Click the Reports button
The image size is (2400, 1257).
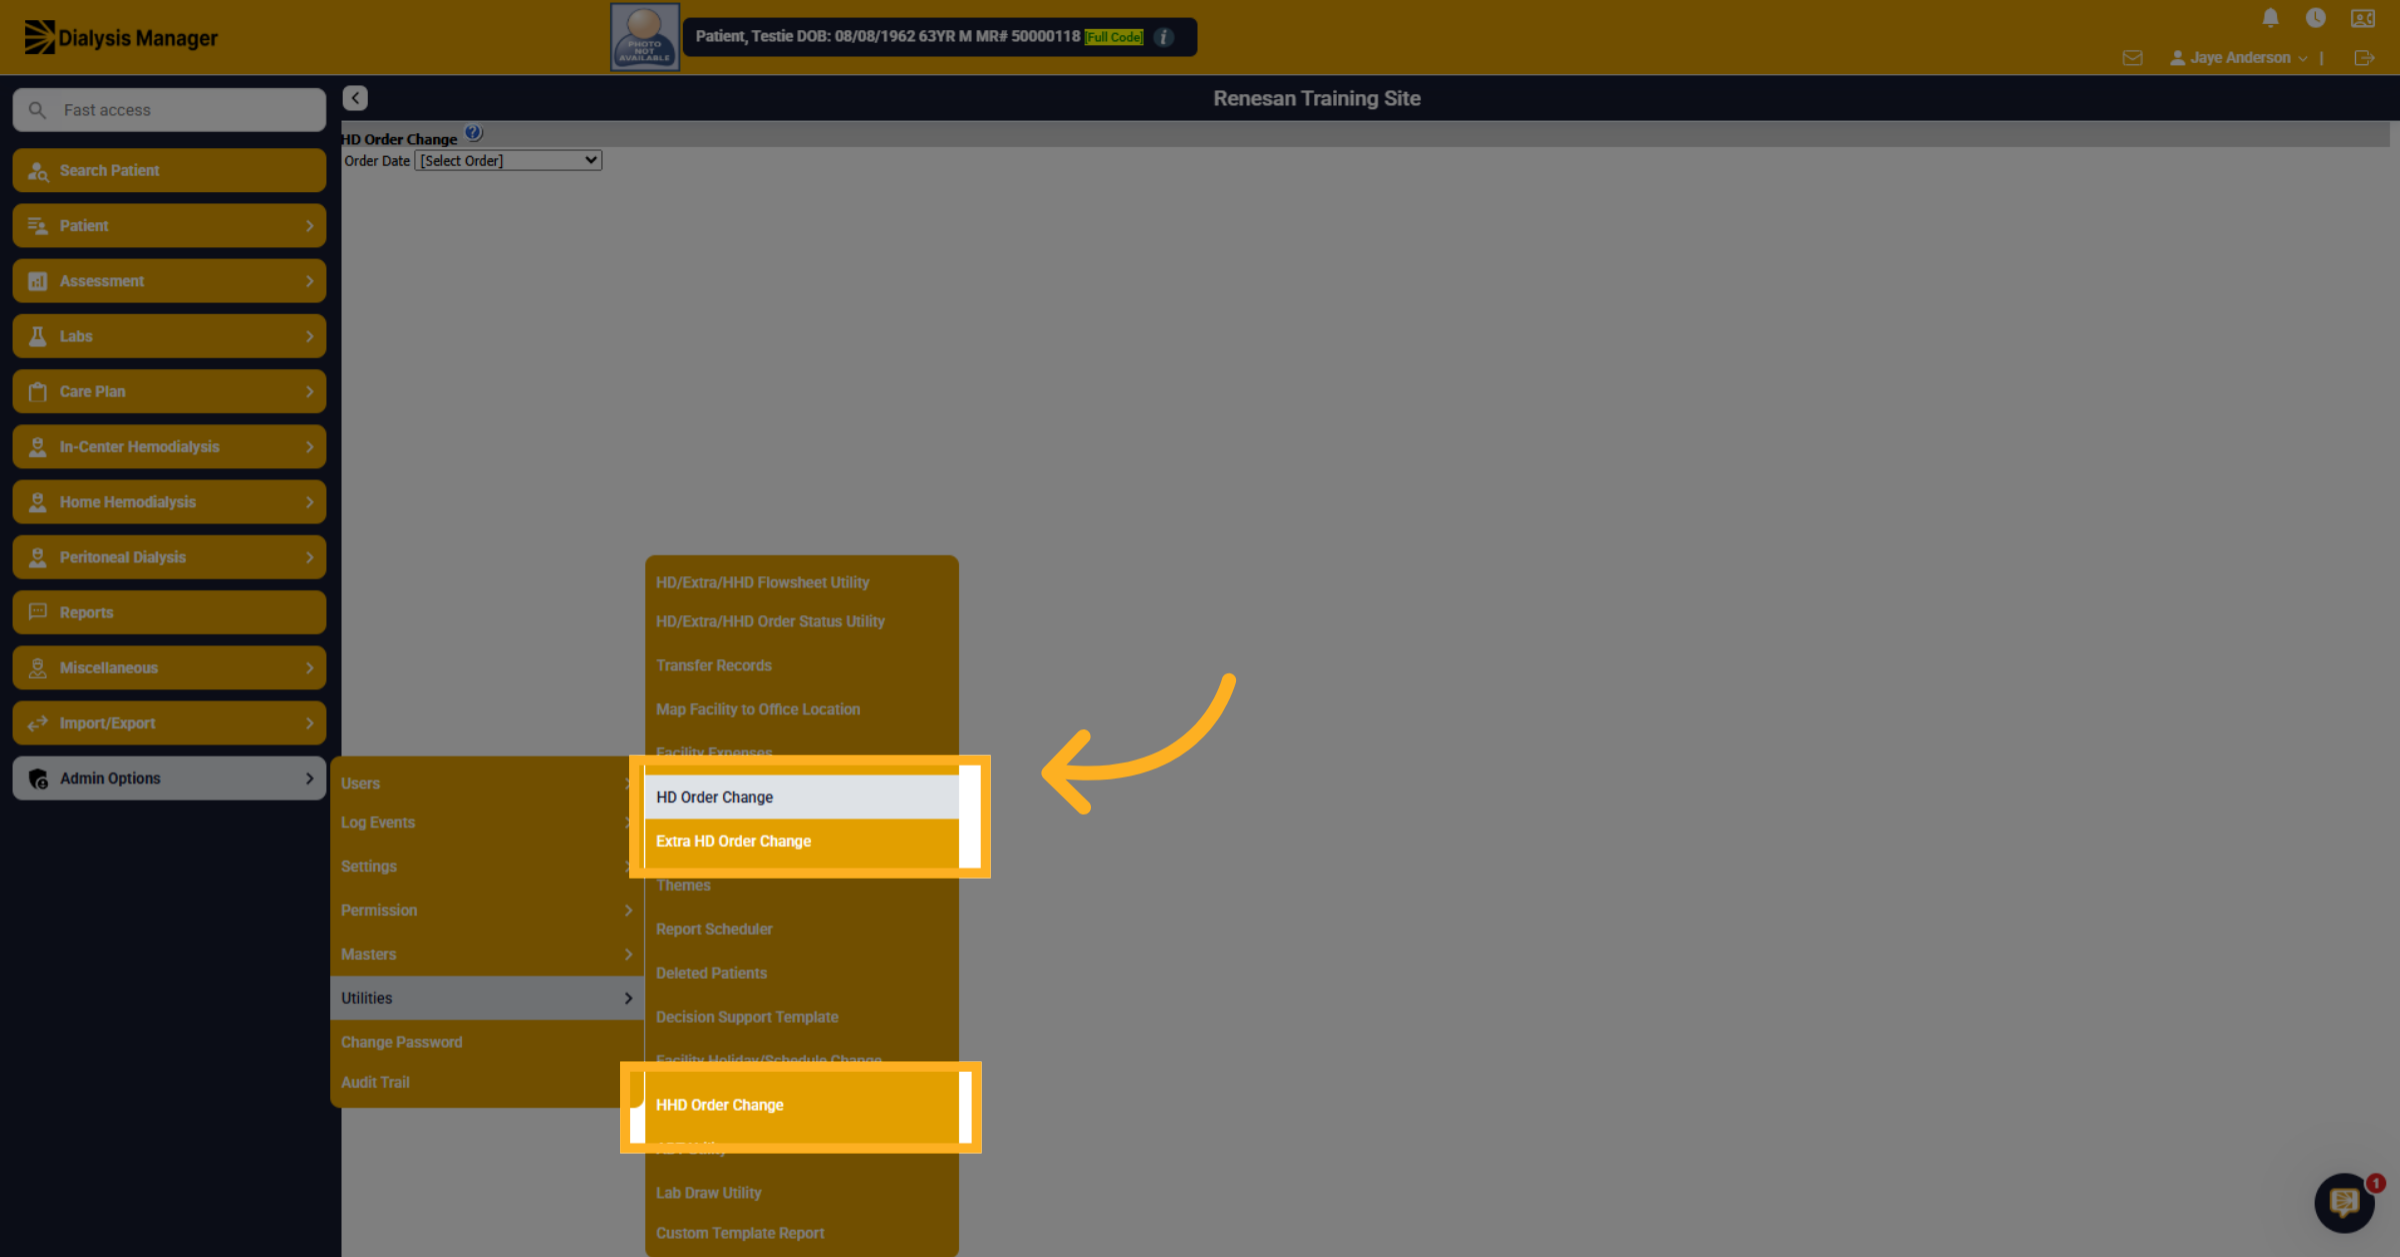point(169,612)
